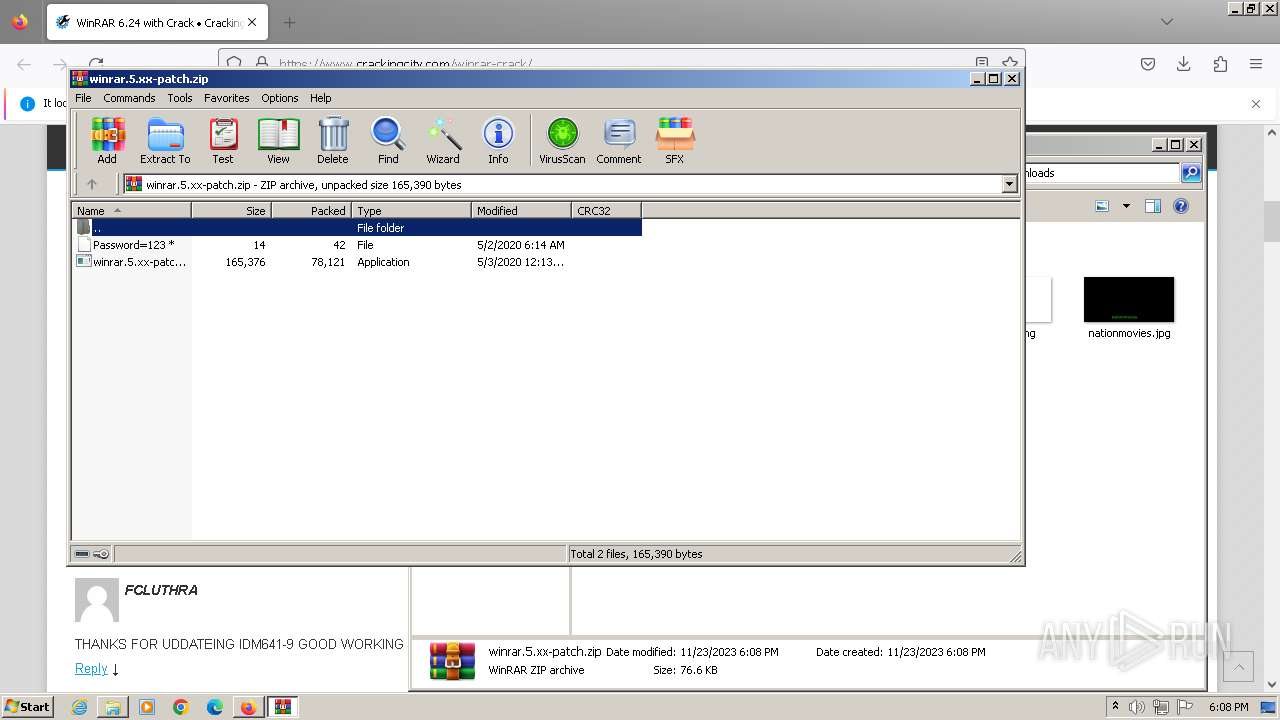Click the disk drive icon in WinRAR status bar

click(82, 554)
